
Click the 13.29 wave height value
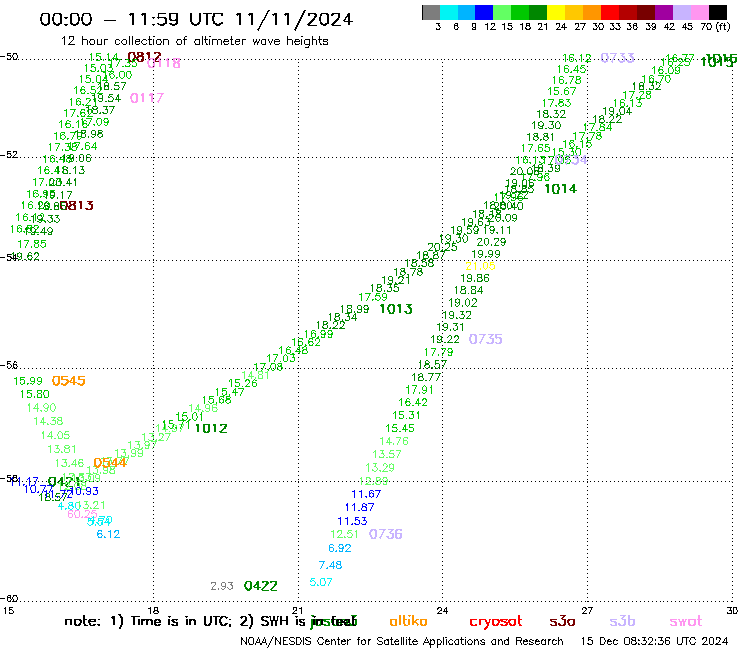380,468
